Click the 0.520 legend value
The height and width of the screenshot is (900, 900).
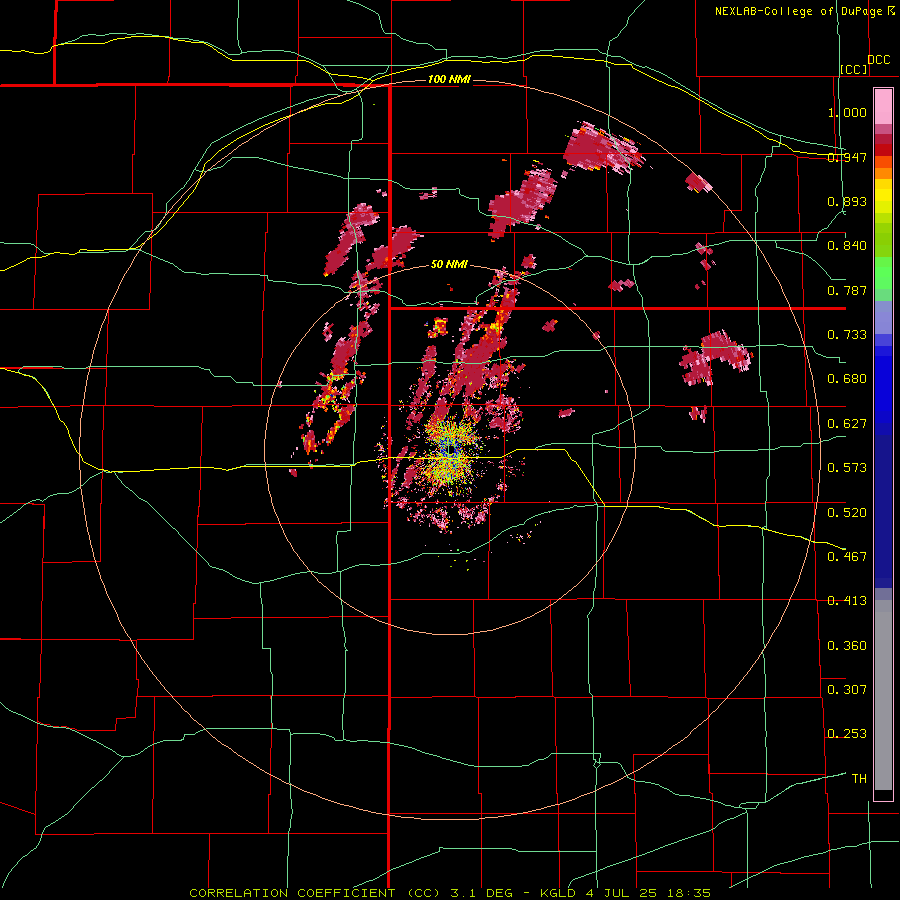click(x=847, y=512)
